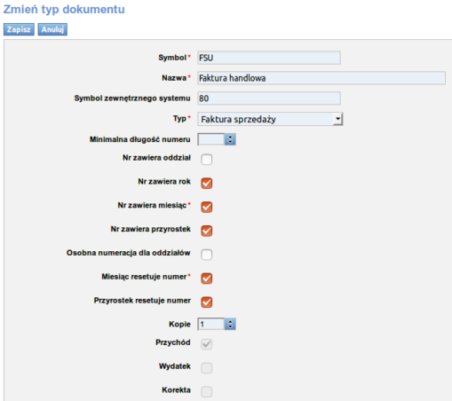
Task: Uncheck Przyrostek resetuje numer
Action: pyautogui.click(x=206, y=302)
